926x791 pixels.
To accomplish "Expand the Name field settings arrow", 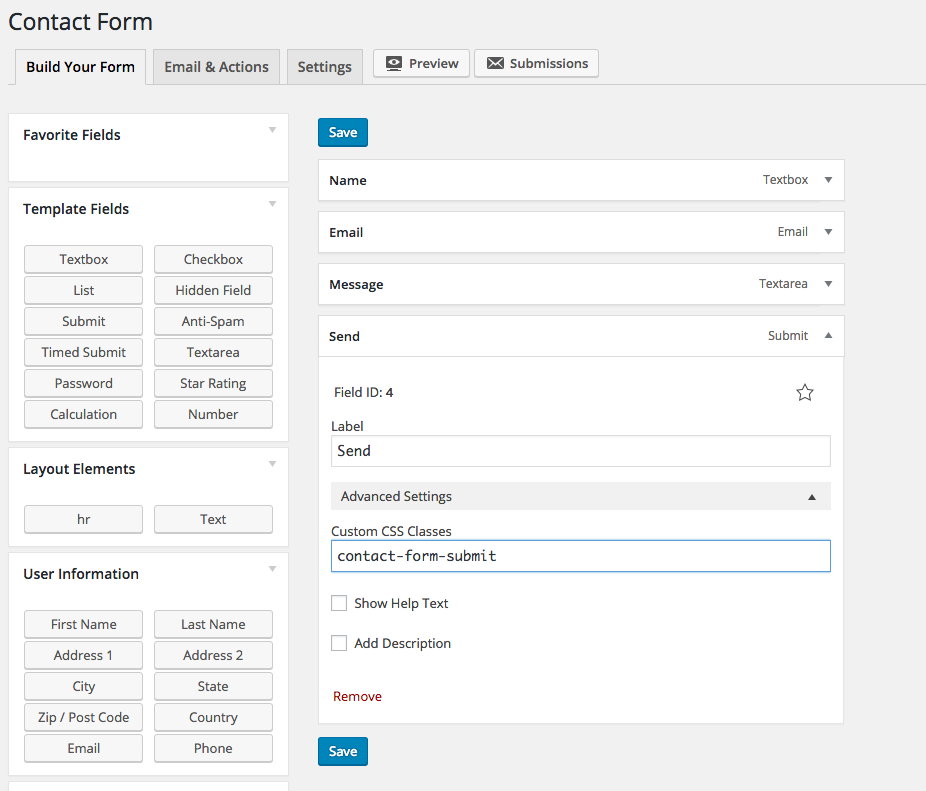I will (828, 180).
